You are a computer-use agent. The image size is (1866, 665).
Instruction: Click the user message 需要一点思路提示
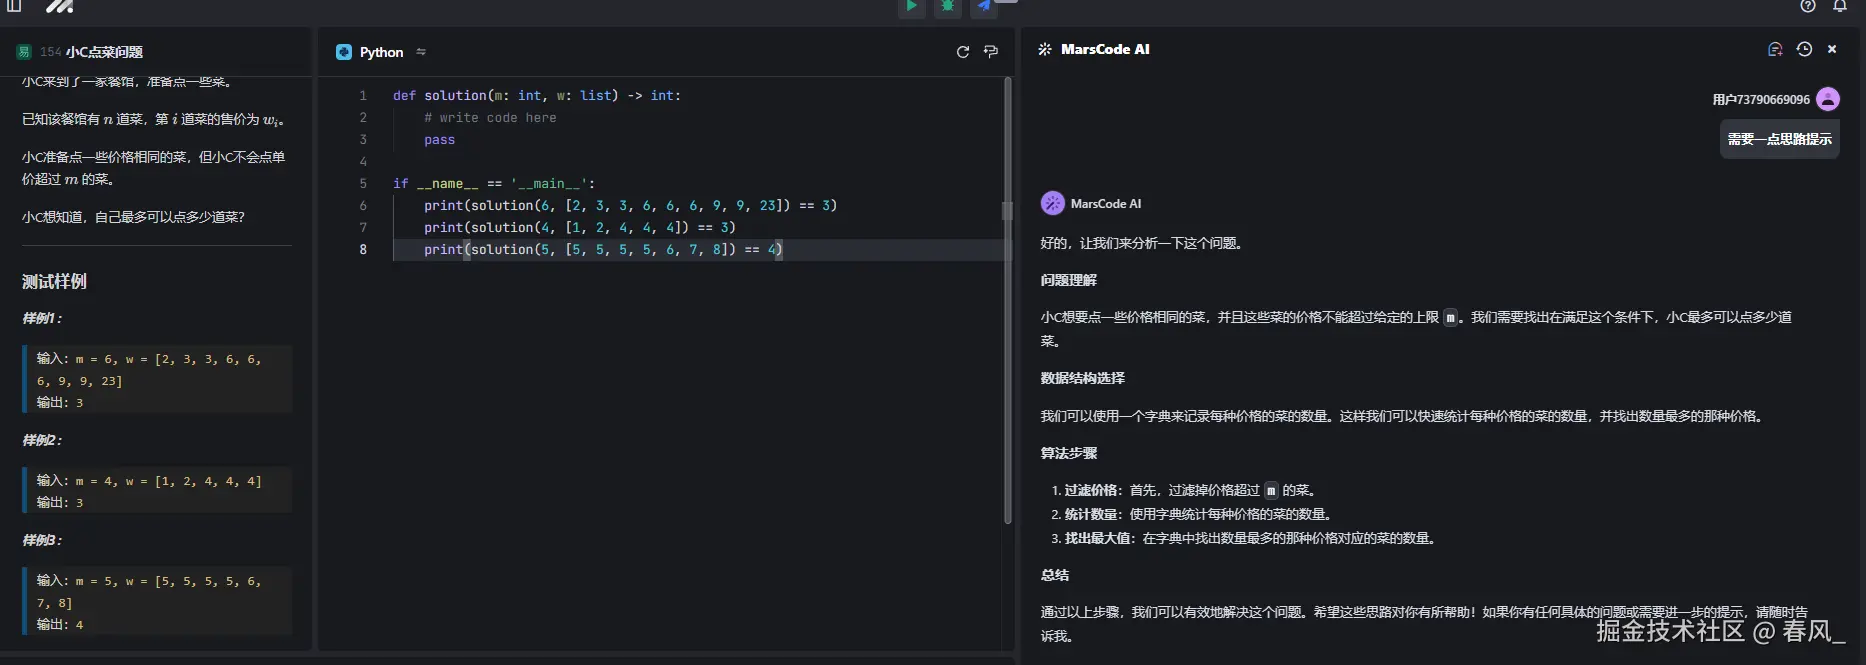[x=1780, y=139]
